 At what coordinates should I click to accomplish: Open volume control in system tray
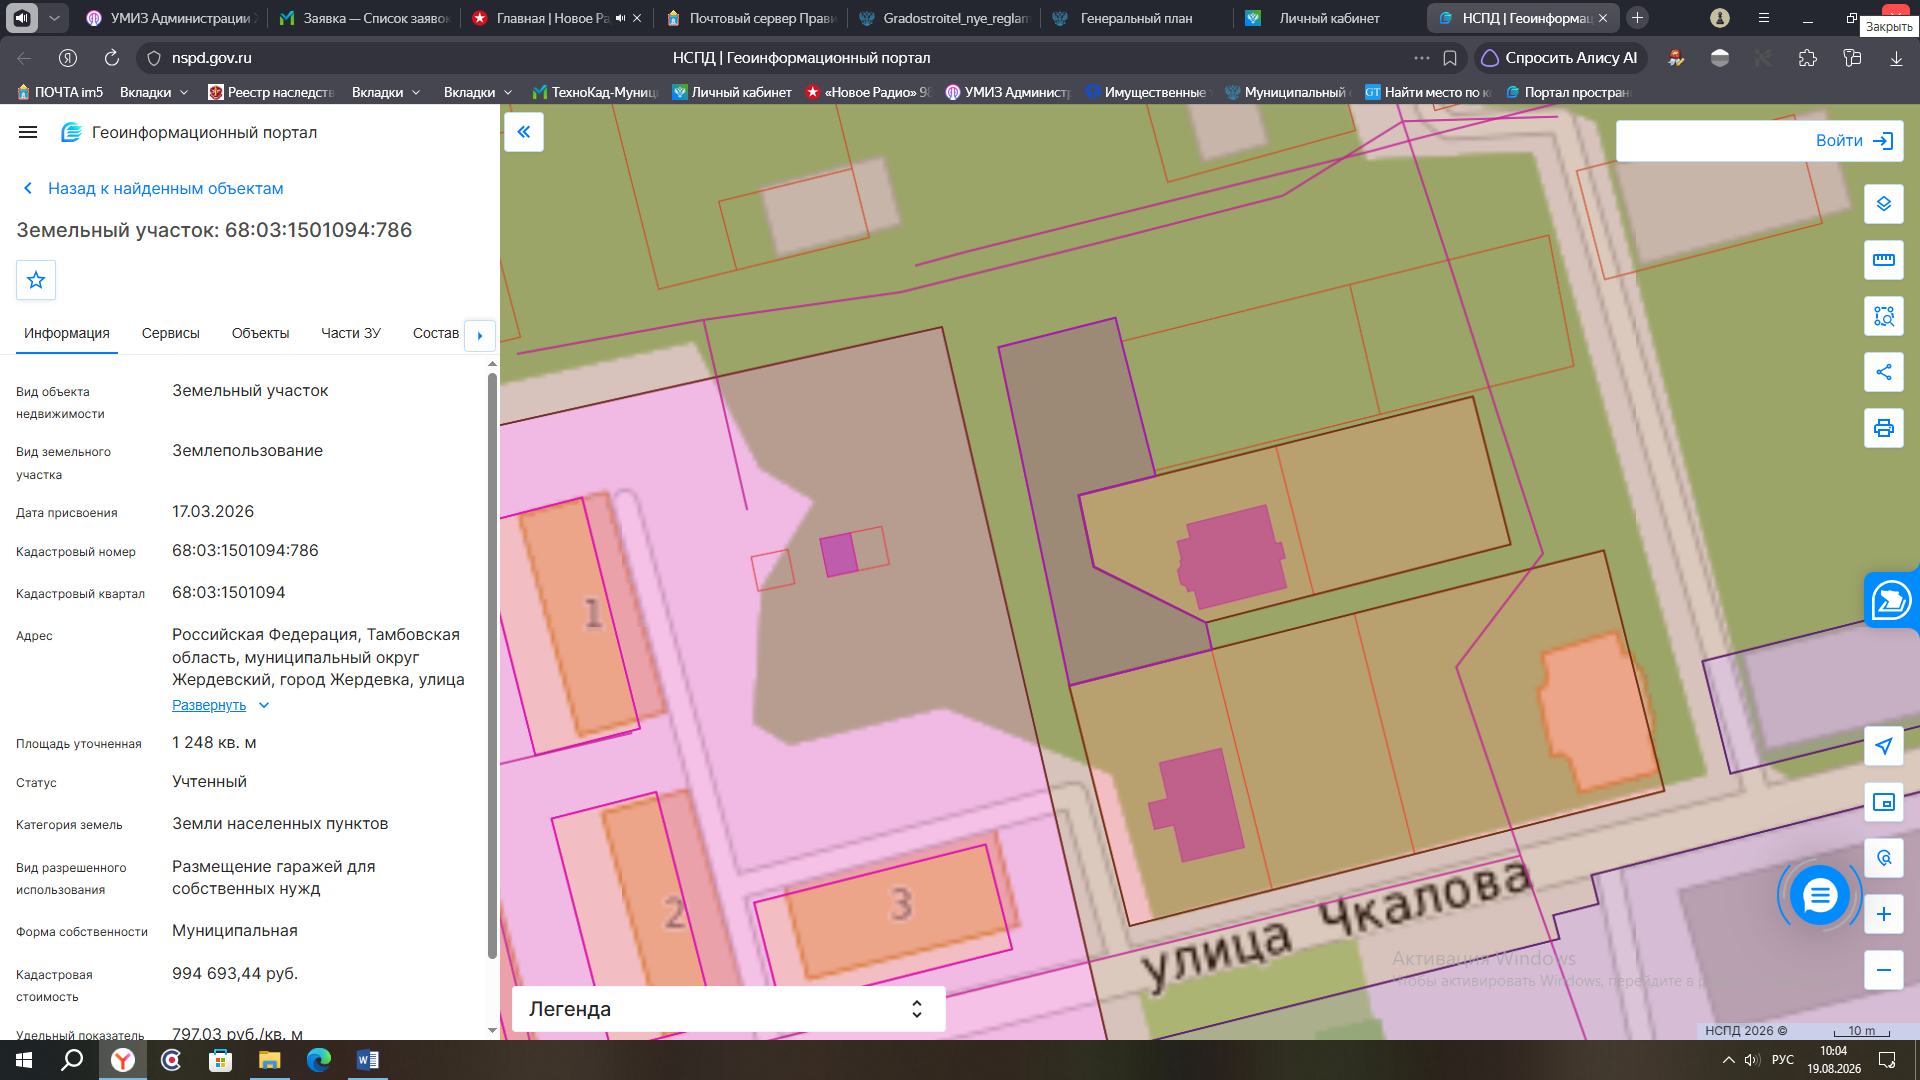coord(1752,1060)
